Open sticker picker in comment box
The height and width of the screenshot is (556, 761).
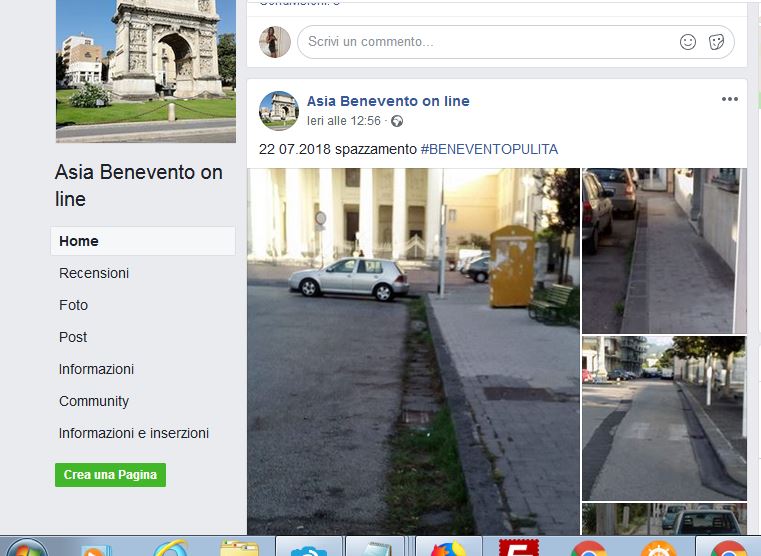pos(716,42)
